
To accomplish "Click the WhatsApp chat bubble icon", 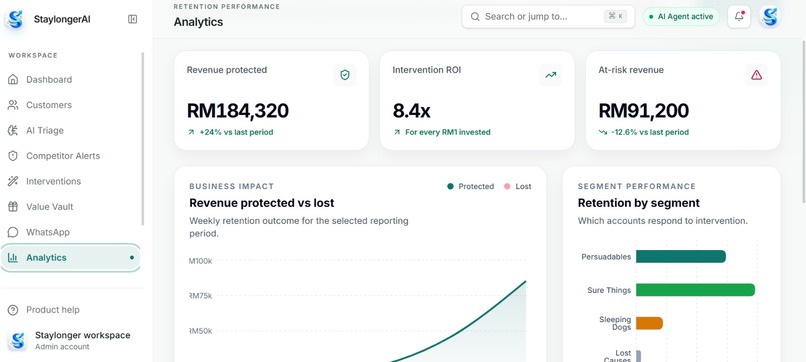I will coord(13,232).
